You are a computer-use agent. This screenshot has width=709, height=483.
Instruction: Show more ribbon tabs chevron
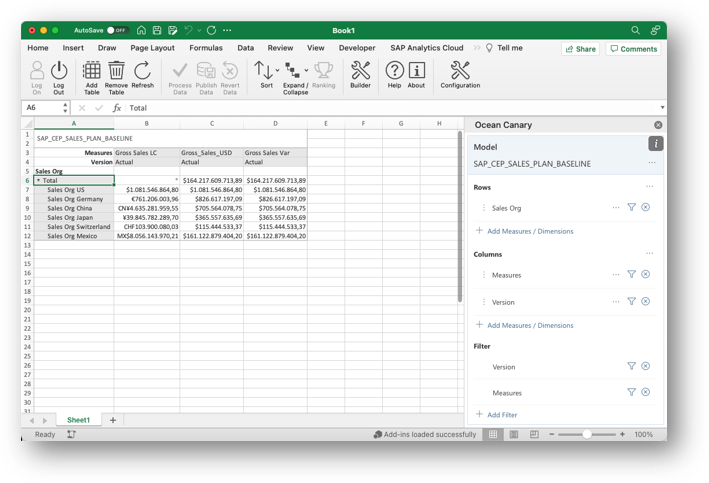click(x=477, y=47)
